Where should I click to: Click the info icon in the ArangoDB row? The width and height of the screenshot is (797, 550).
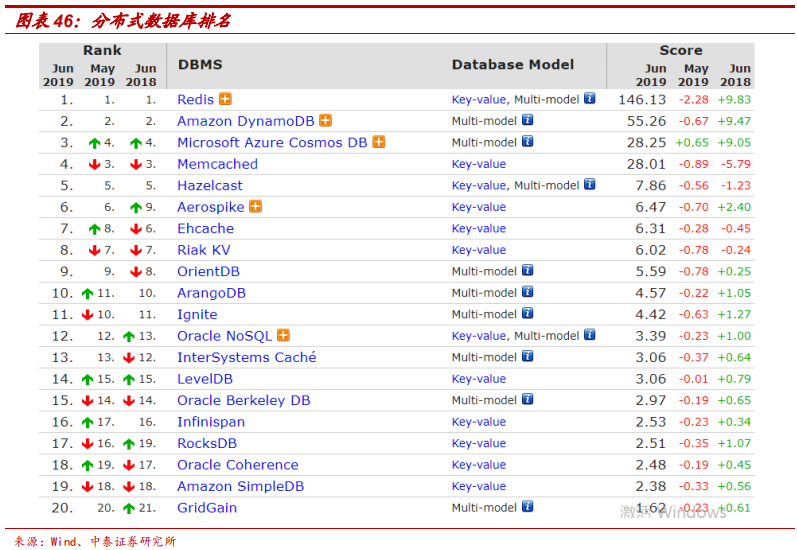(x=528, y=292)
